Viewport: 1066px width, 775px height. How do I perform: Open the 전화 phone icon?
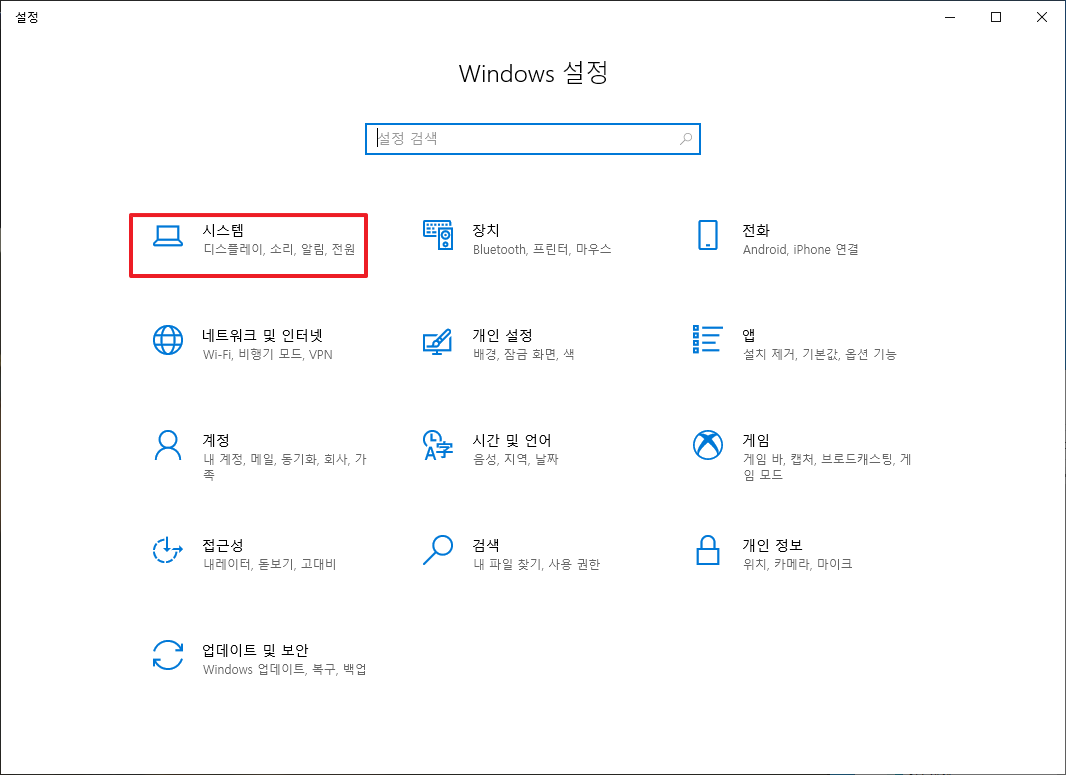click(708, 235)
